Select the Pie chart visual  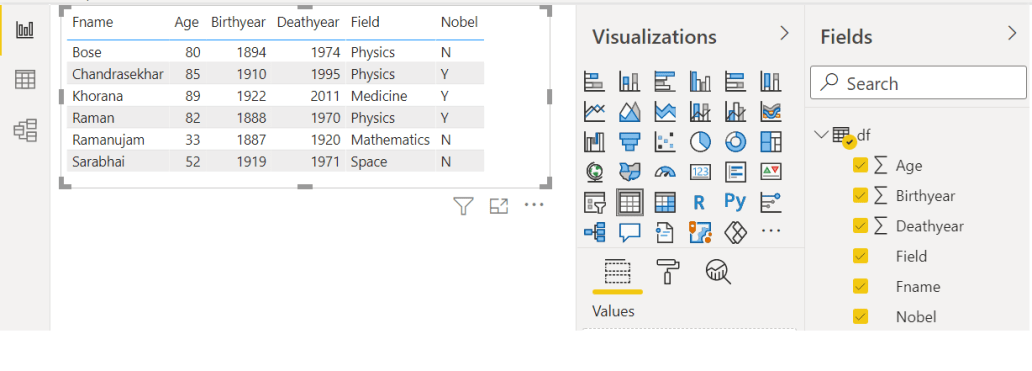(700, 141)
